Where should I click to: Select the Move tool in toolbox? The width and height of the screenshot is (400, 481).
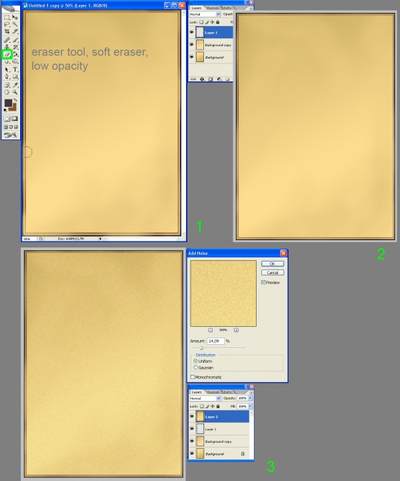pos(15,17)
